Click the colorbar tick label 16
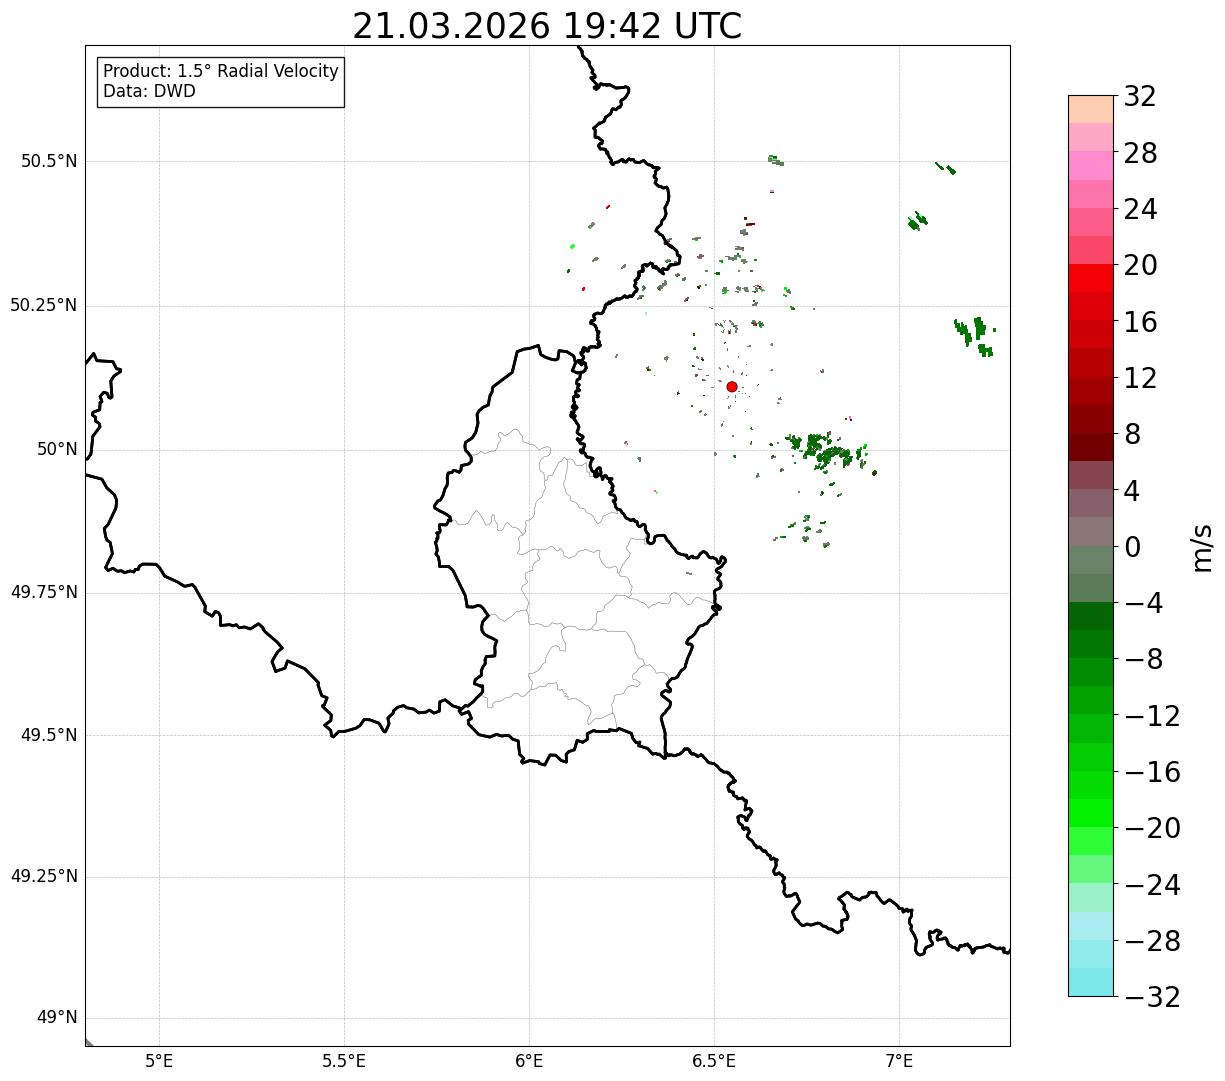Image resolution: width=1225 pixels, height=1081 pixels. 1140,322
